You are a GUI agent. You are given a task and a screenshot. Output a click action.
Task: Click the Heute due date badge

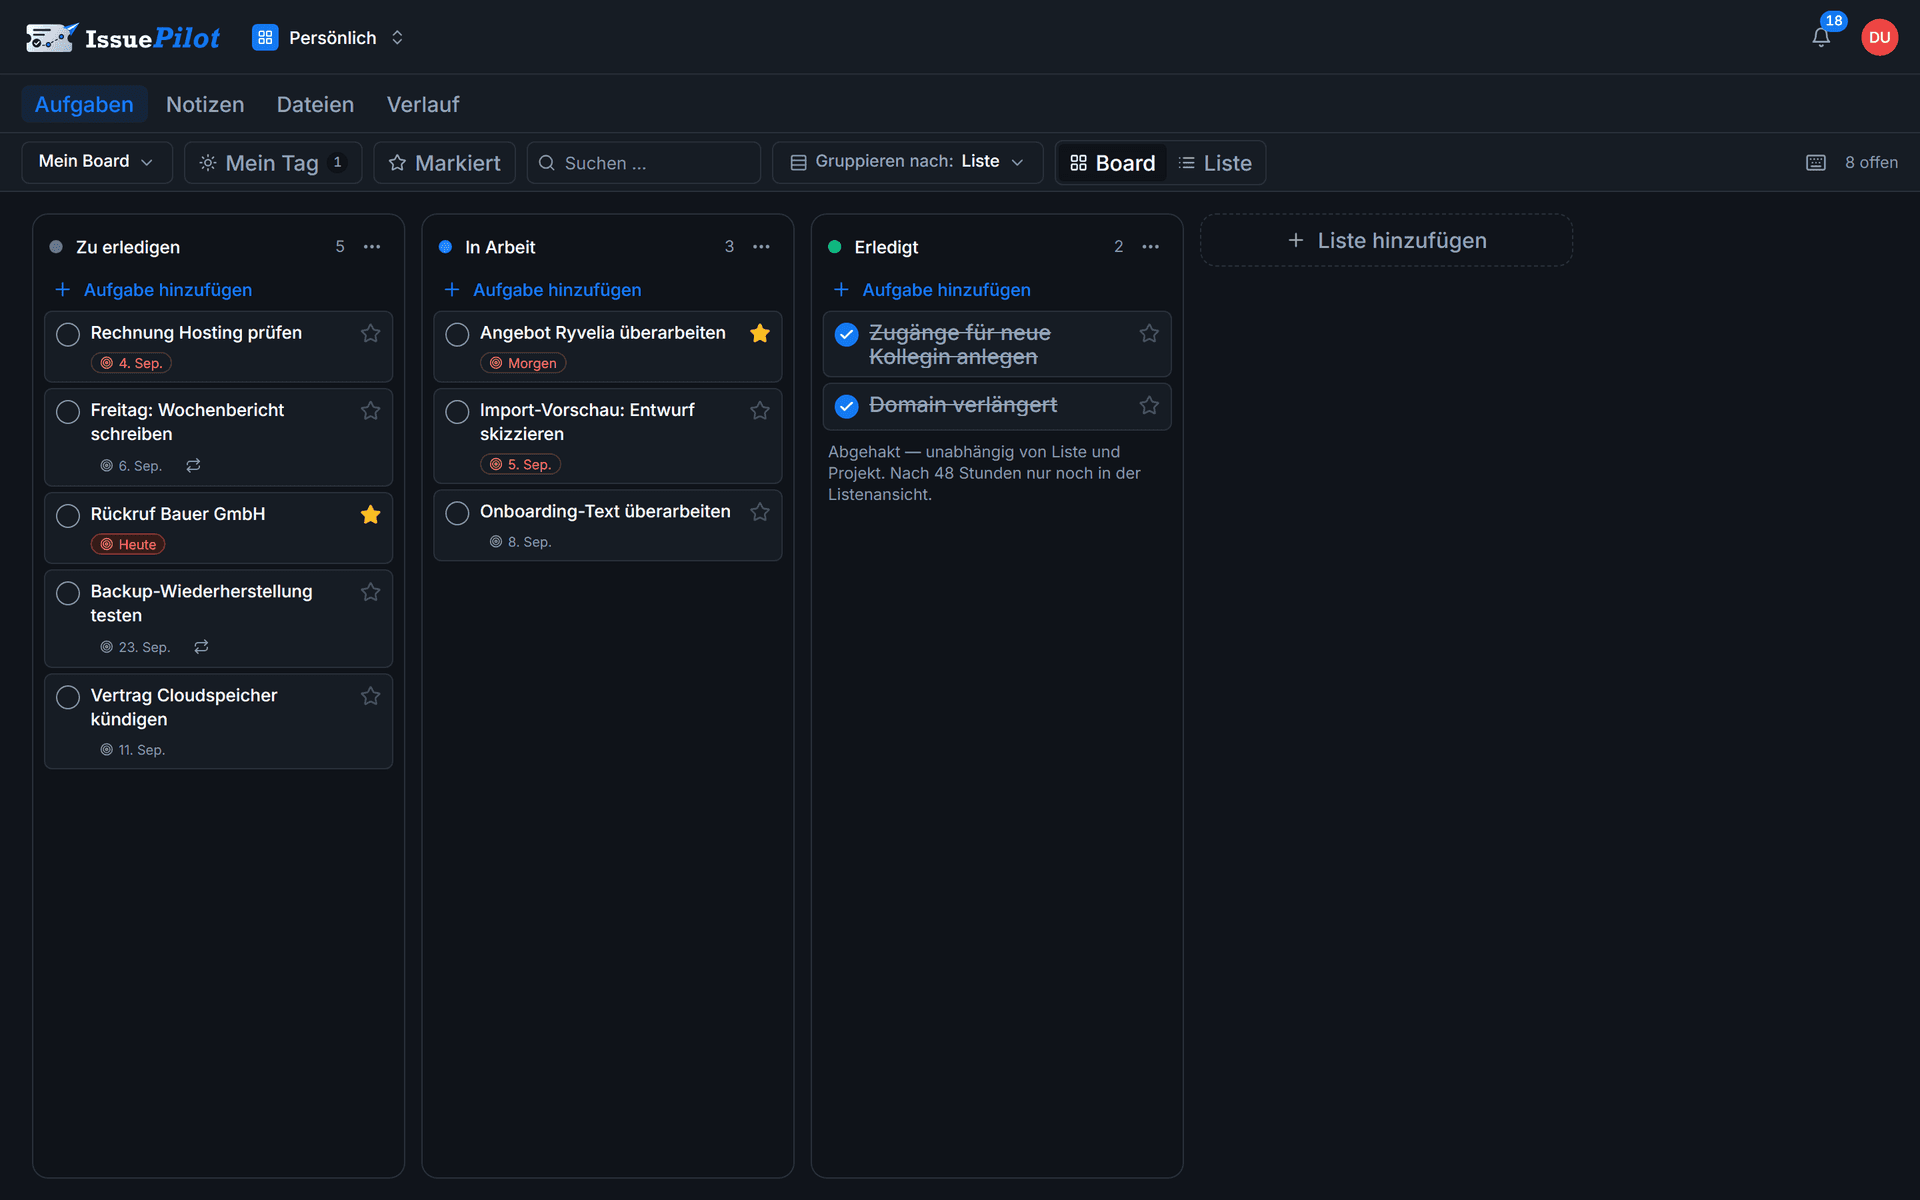tap(128, 545)
